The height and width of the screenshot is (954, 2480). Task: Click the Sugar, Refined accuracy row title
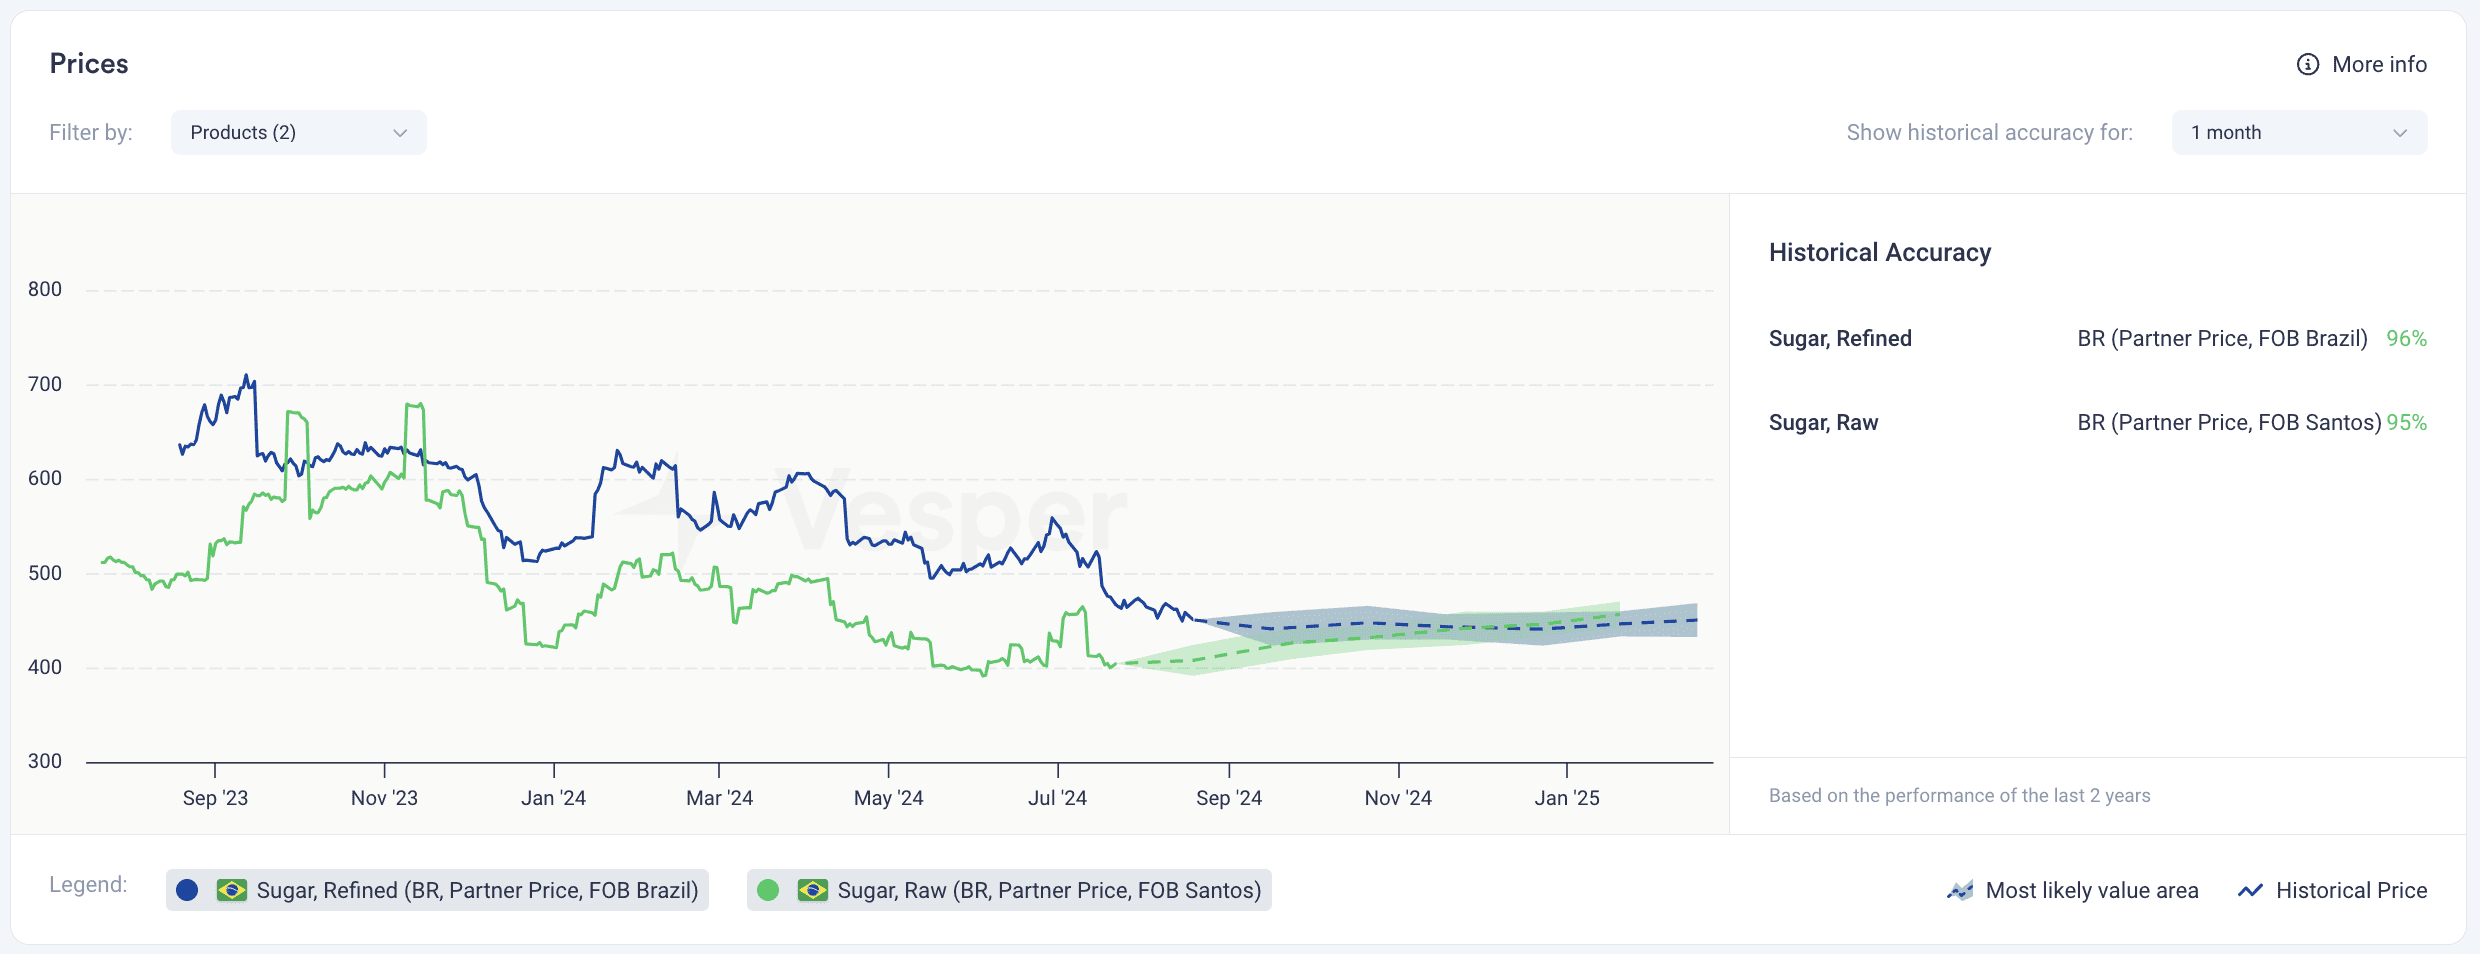click(x=1840, y=339)
